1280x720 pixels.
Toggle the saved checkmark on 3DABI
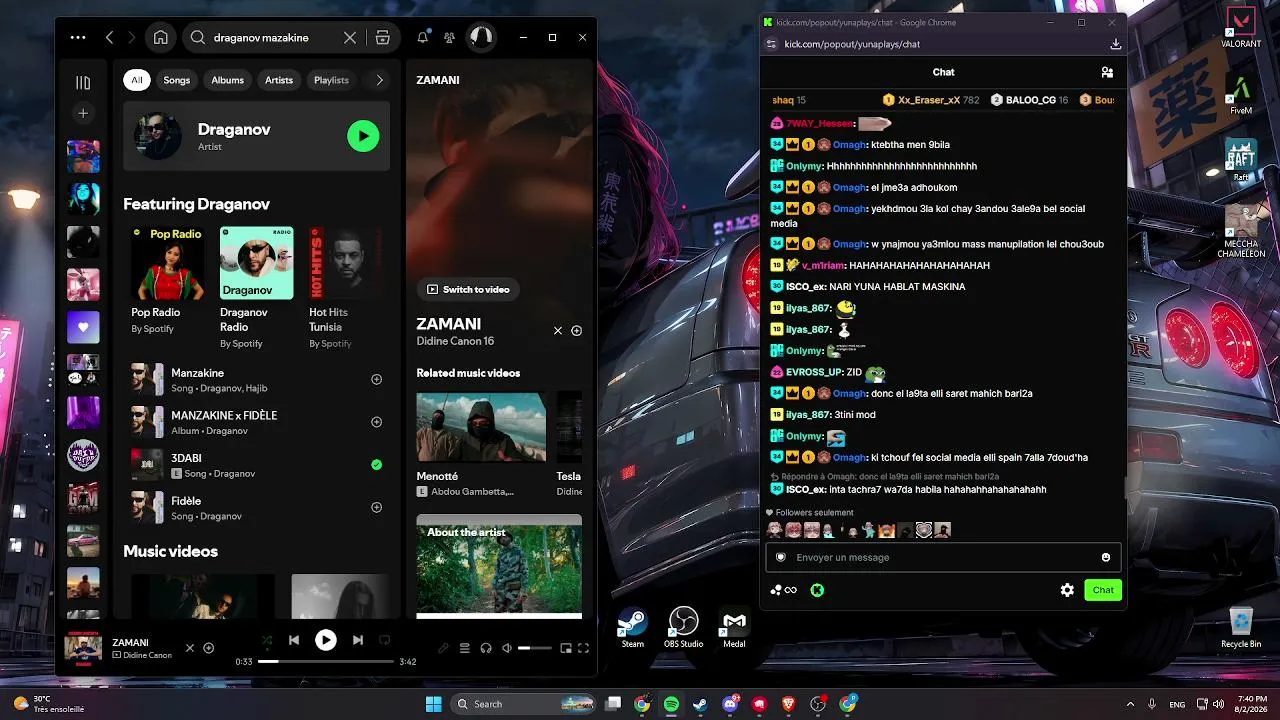[377, 465]
